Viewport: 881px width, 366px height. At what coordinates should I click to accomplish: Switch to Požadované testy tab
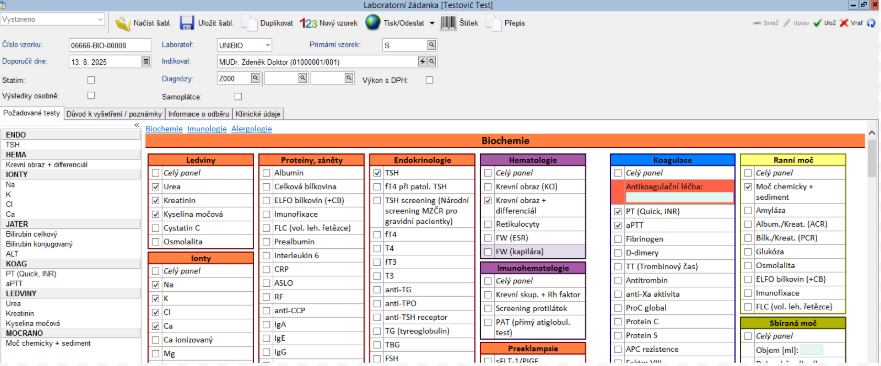[31, 113]
